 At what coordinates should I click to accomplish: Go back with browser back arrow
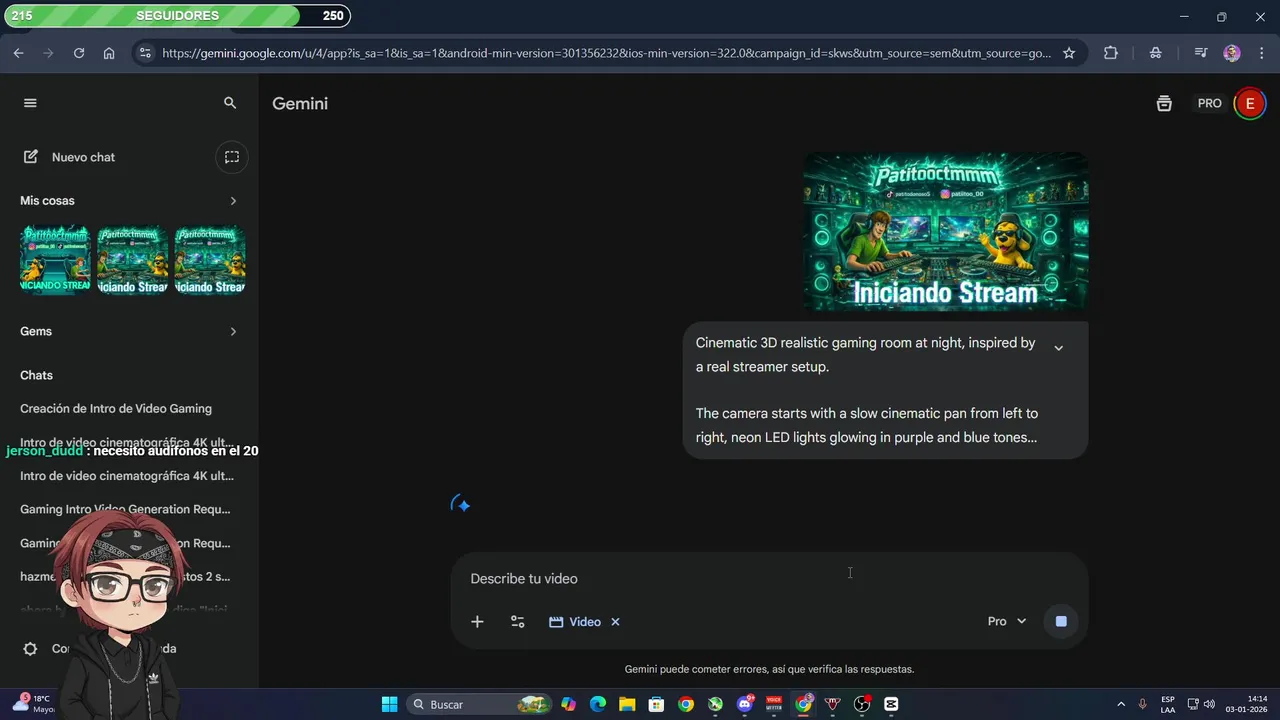click(19, 53)
